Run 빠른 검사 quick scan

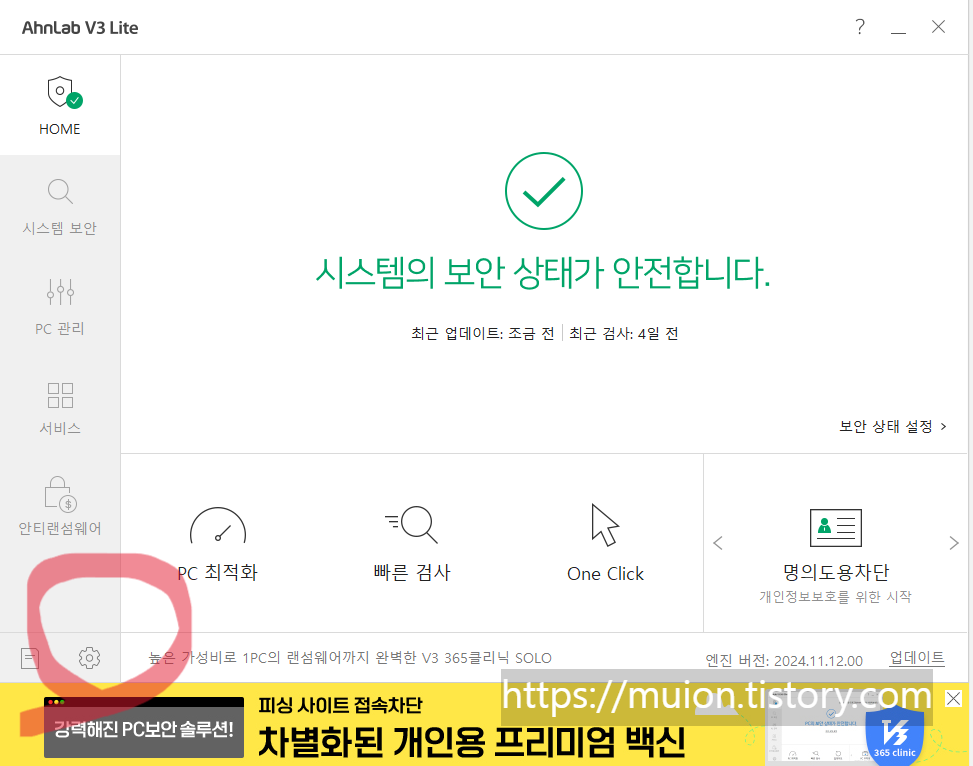click(411, 544)
